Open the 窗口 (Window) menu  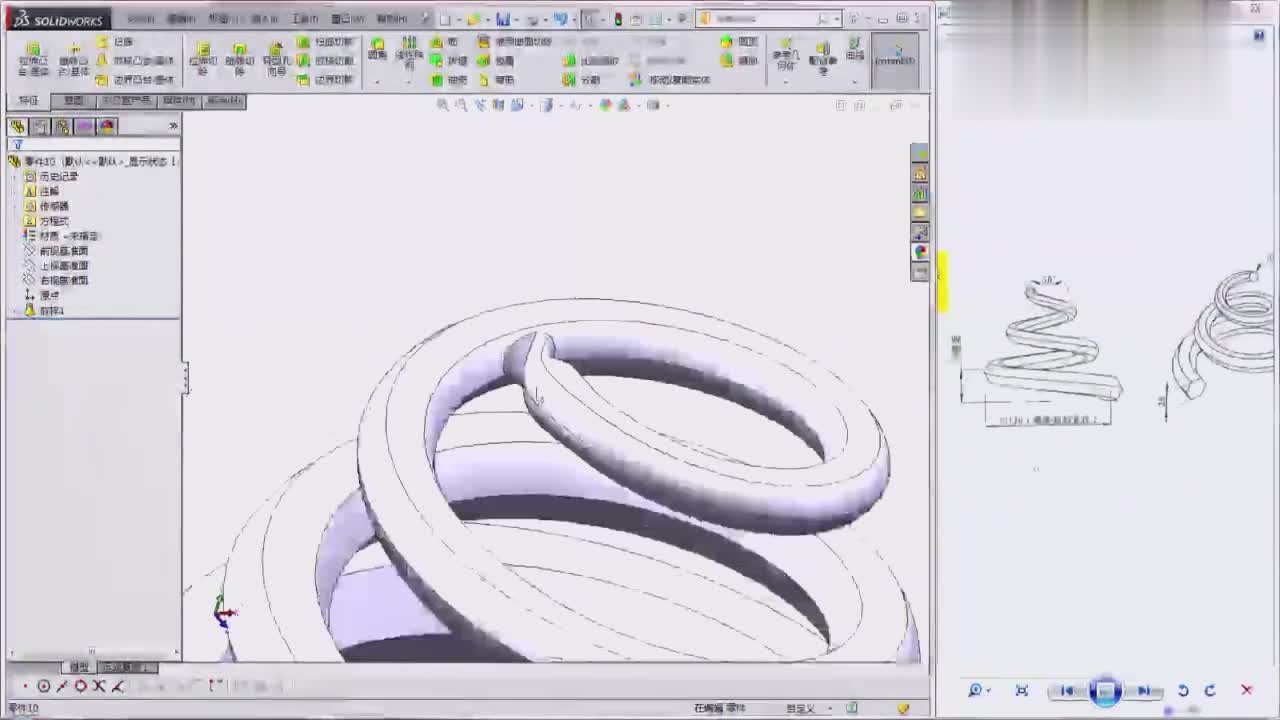(x=347, y=19)
